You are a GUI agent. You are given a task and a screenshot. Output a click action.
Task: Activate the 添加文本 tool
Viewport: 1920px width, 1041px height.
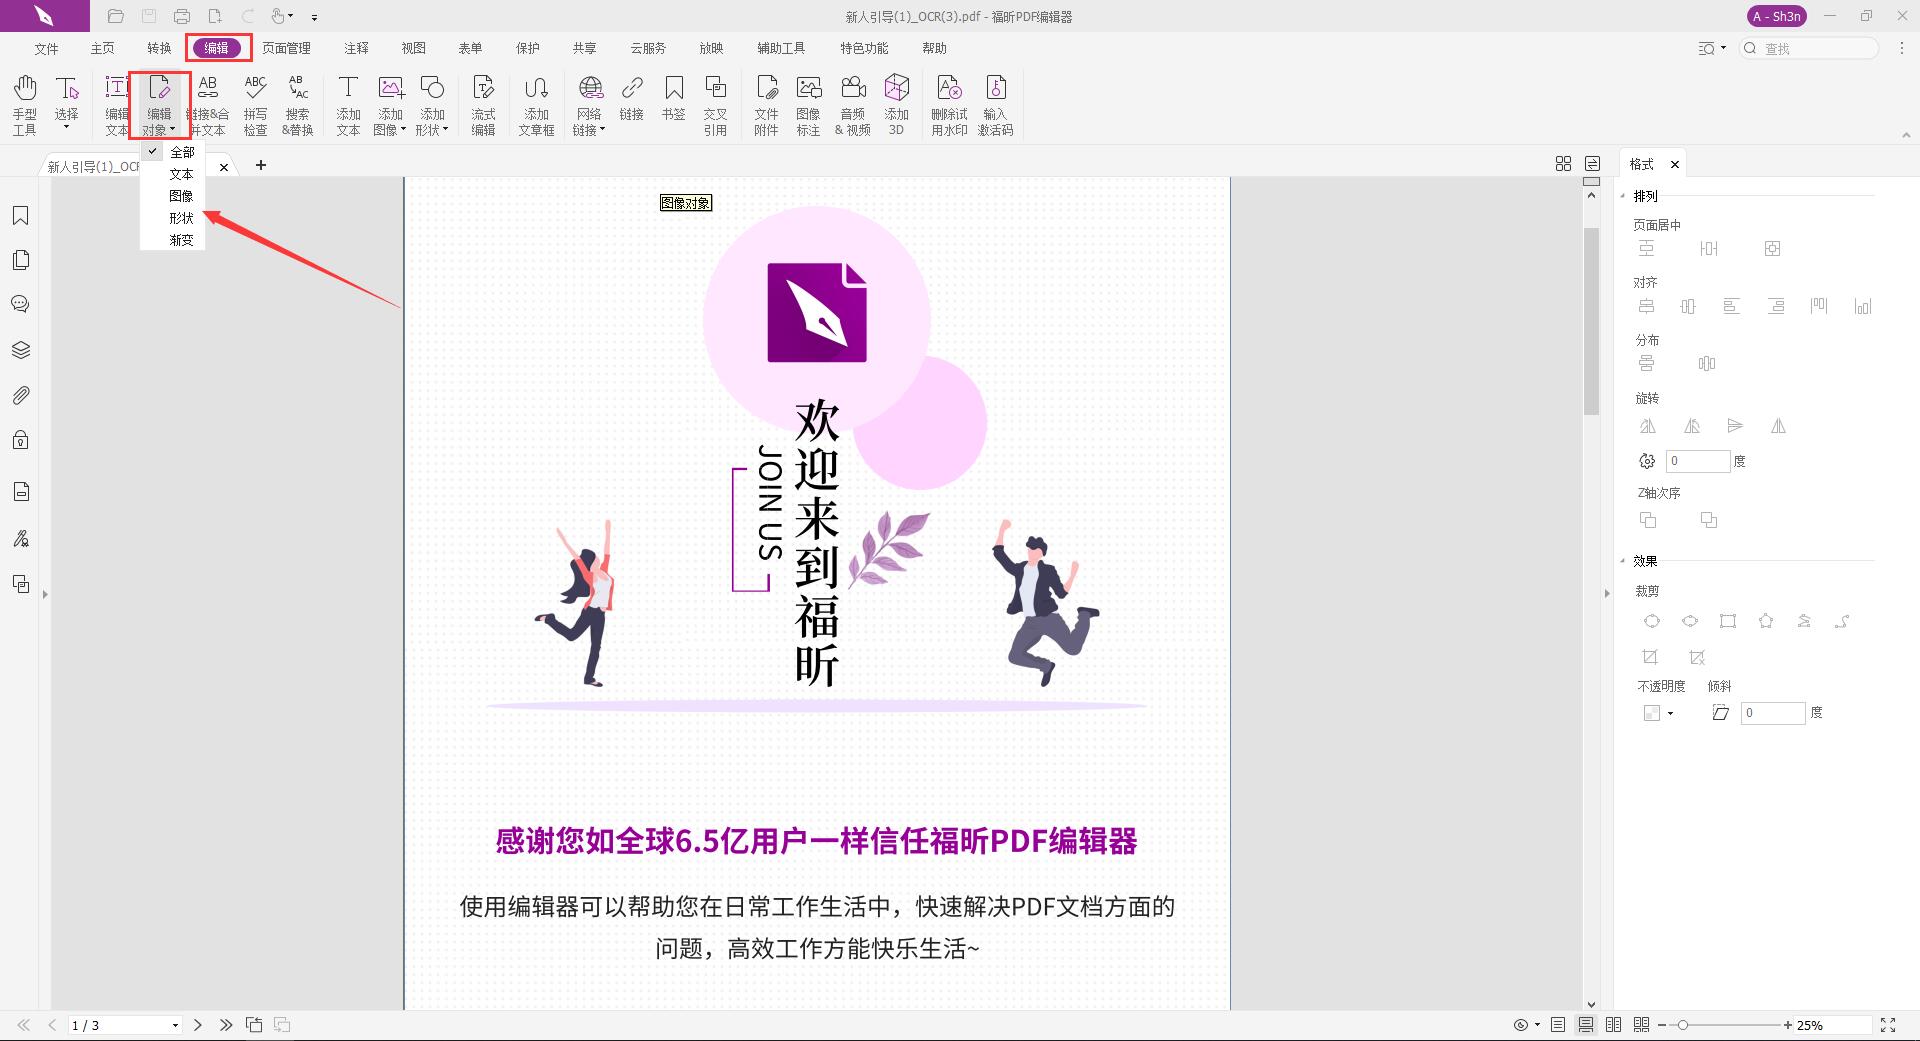pyautogui.click(x=347, y=103)
